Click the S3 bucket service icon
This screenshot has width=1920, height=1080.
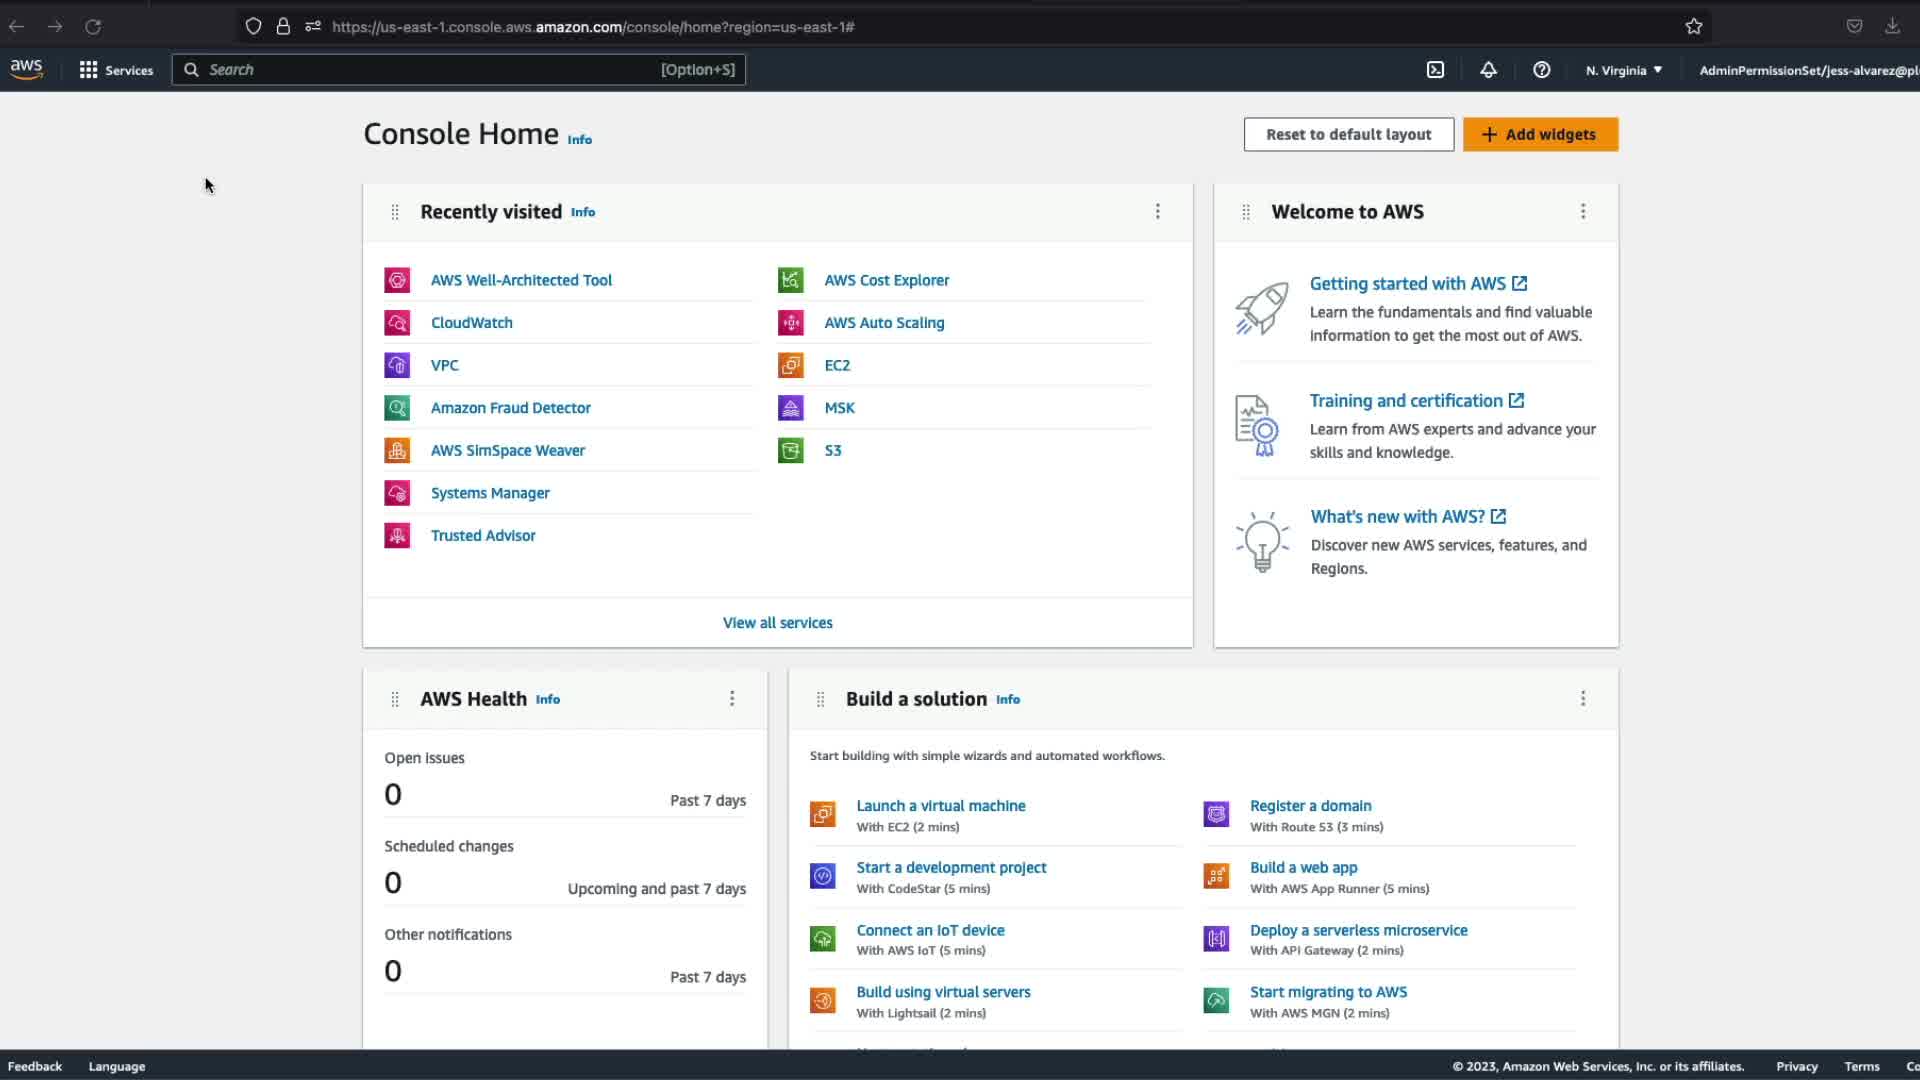(790, 451)
